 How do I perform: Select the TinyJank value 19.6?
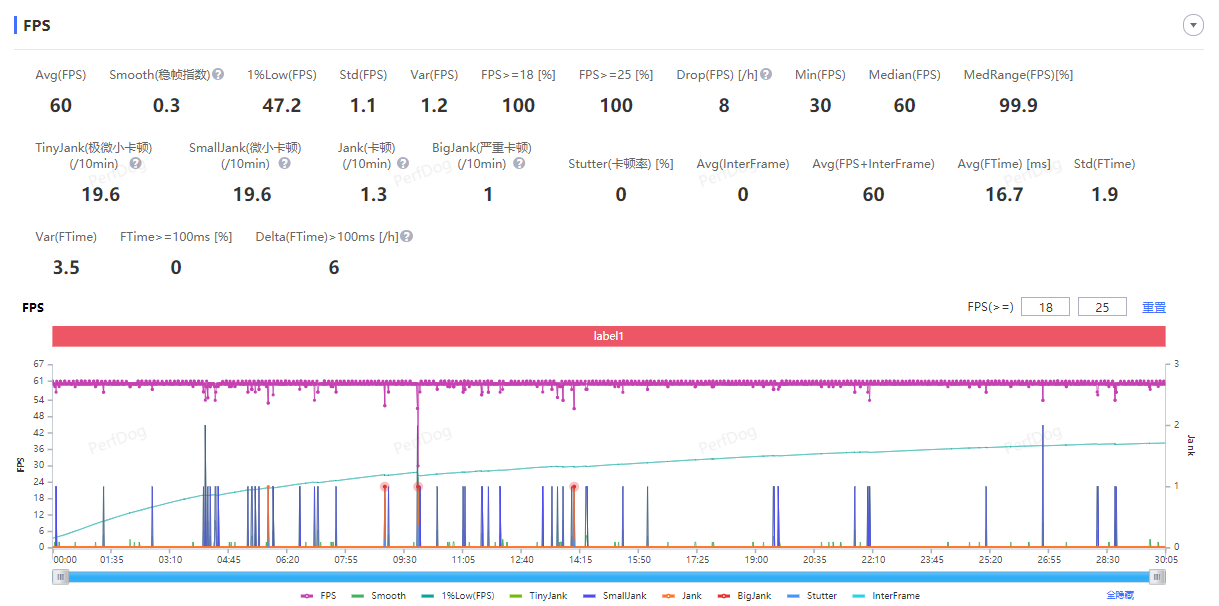pos(100,194)
